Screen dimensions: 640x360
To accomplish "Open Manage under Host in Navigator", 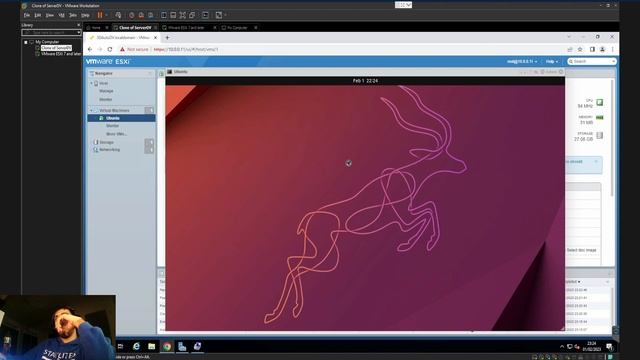I will click(106, 91).
